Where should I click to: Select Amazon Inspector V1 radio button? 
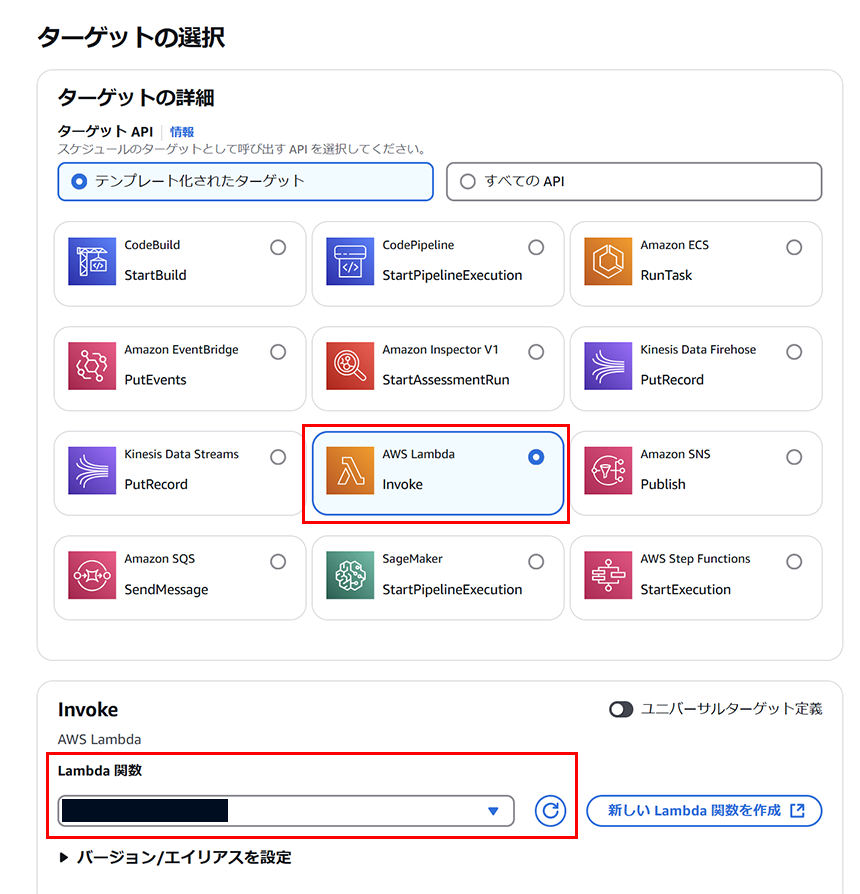[536, 352]
